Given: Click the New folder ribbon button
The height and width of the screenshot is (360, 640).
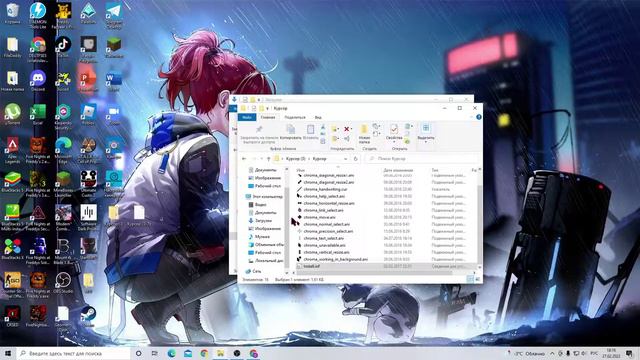Looking at the screenshot, I should coord(364,134).
